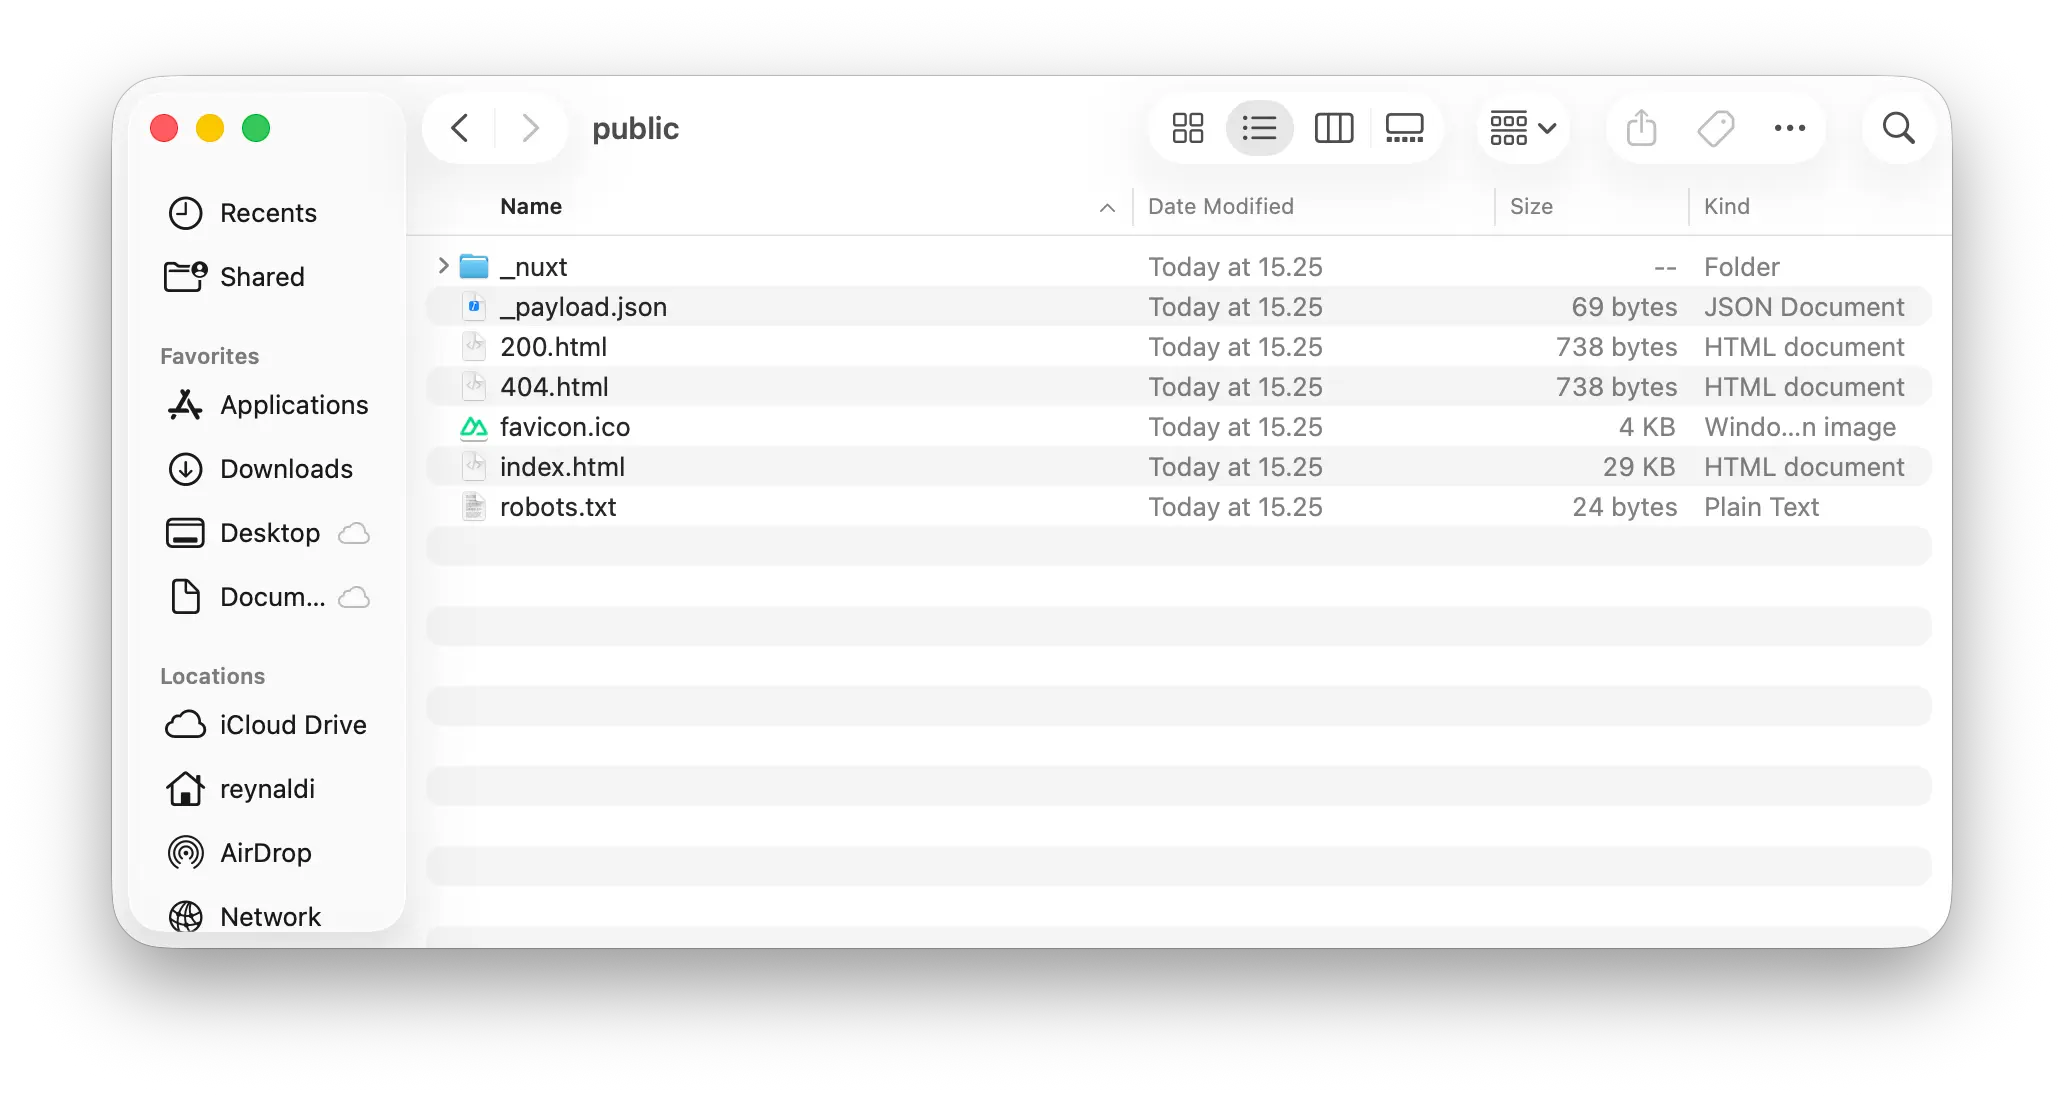Switch to icon view
The height and width of the screenshot is (1096, 2064).
click(1186, 128)
